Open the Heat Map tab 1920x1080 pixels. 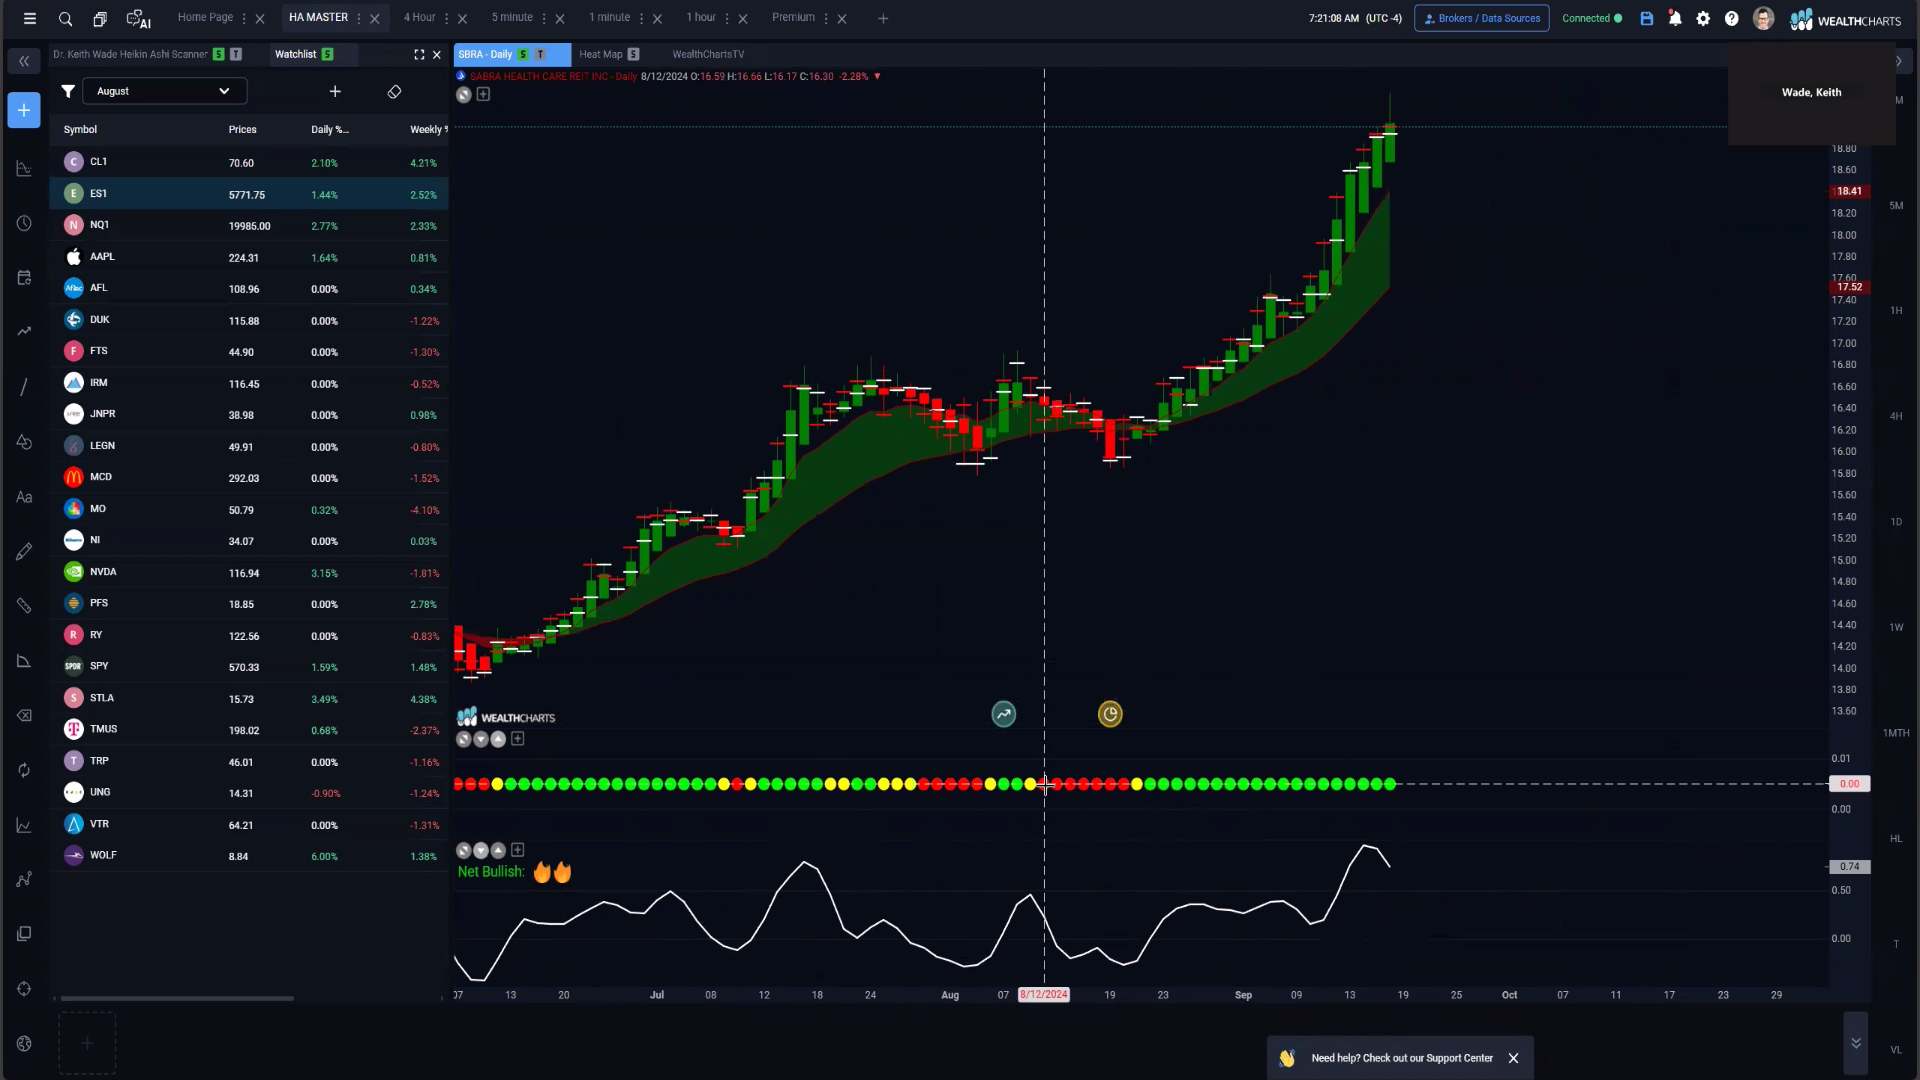(x=600, y=55)
